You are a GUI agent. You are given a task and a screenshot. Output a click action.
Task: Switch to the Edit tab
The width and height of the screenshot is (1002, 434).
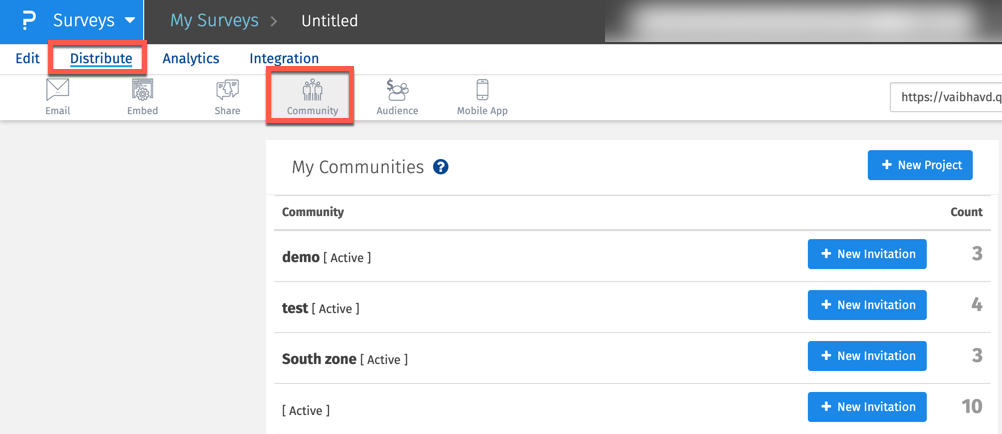click(28, 59)
